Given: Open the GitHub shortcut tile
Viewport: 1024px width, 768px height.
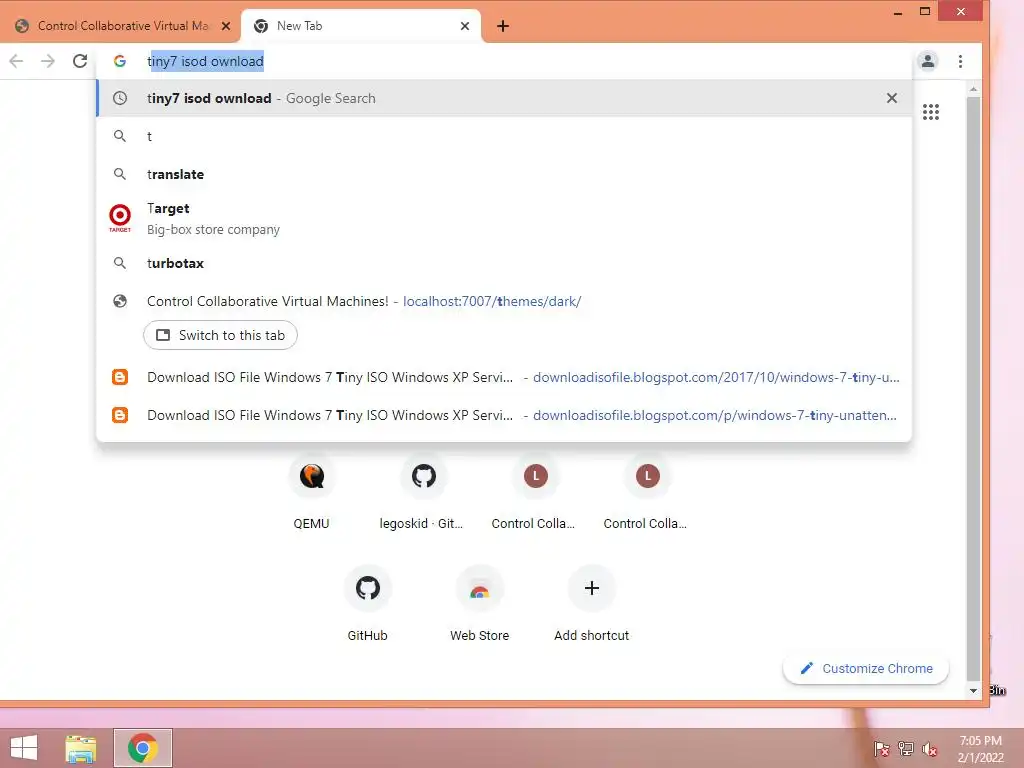Looking at the screenshot, I should pos(368,605).
